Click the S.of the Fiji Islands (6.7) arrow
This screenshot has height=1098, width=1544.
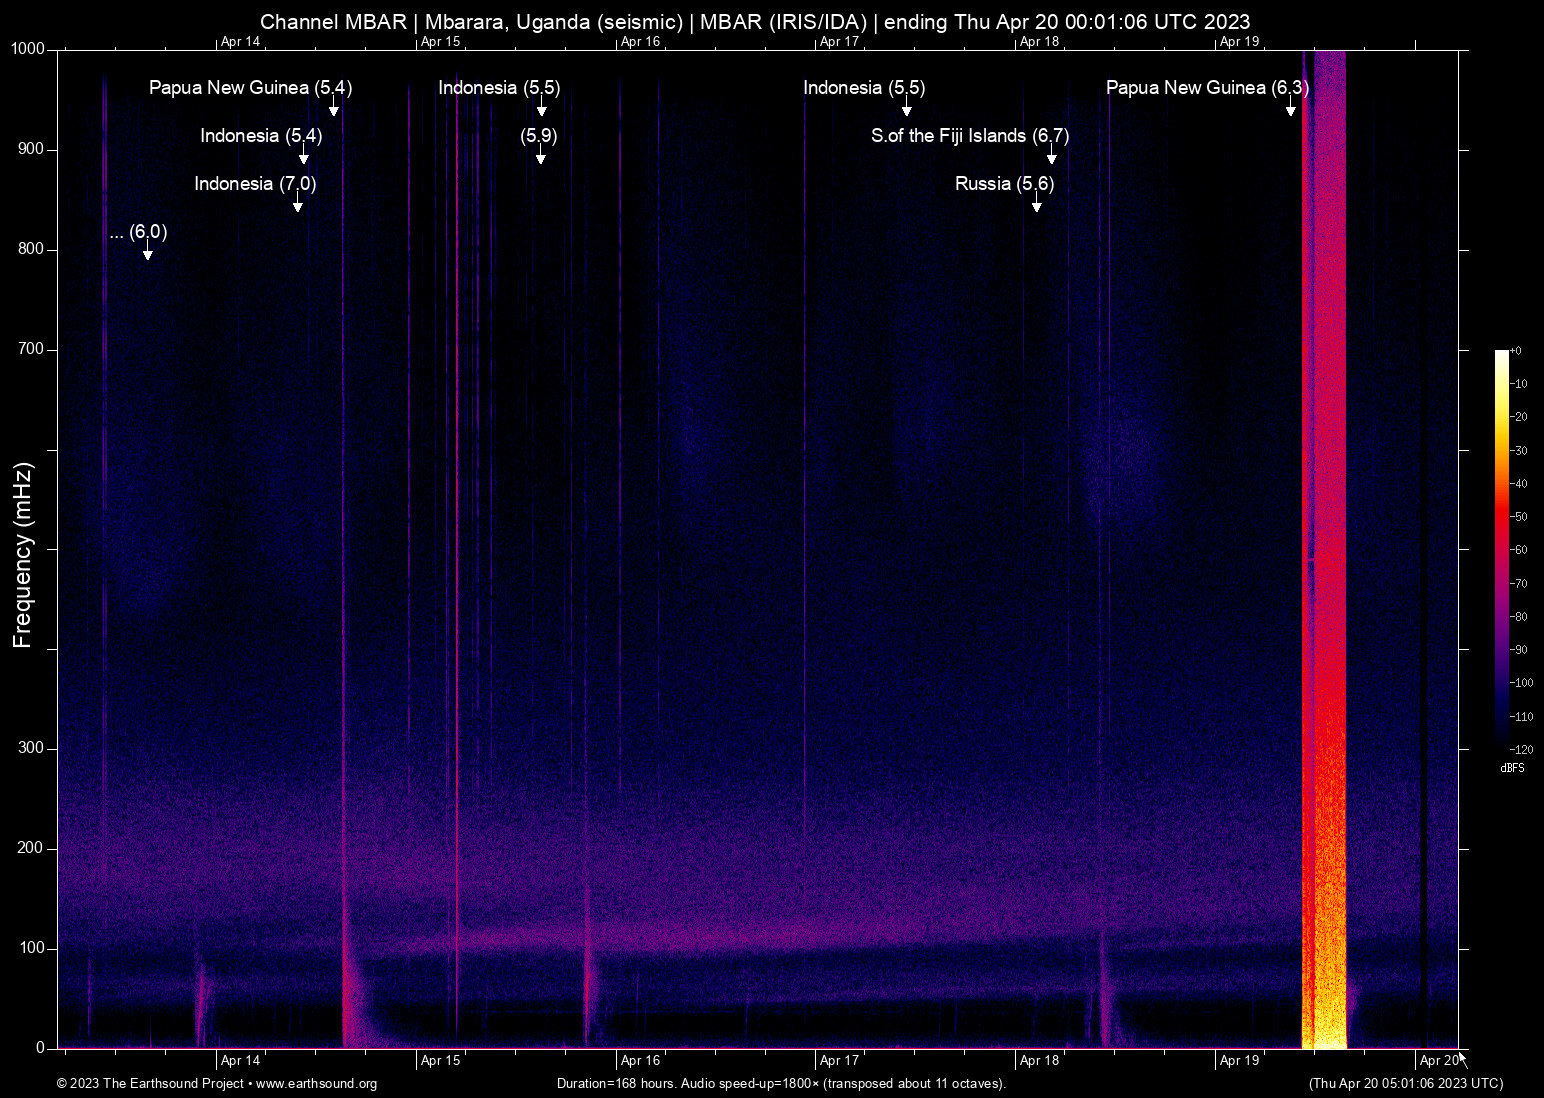1051,157
